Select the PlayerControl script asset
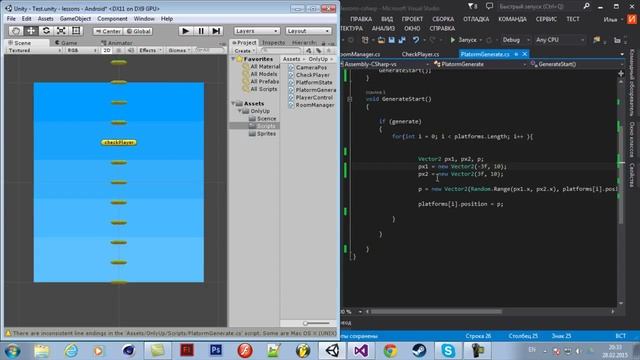 pyautogui.click(x=310, y=98)
